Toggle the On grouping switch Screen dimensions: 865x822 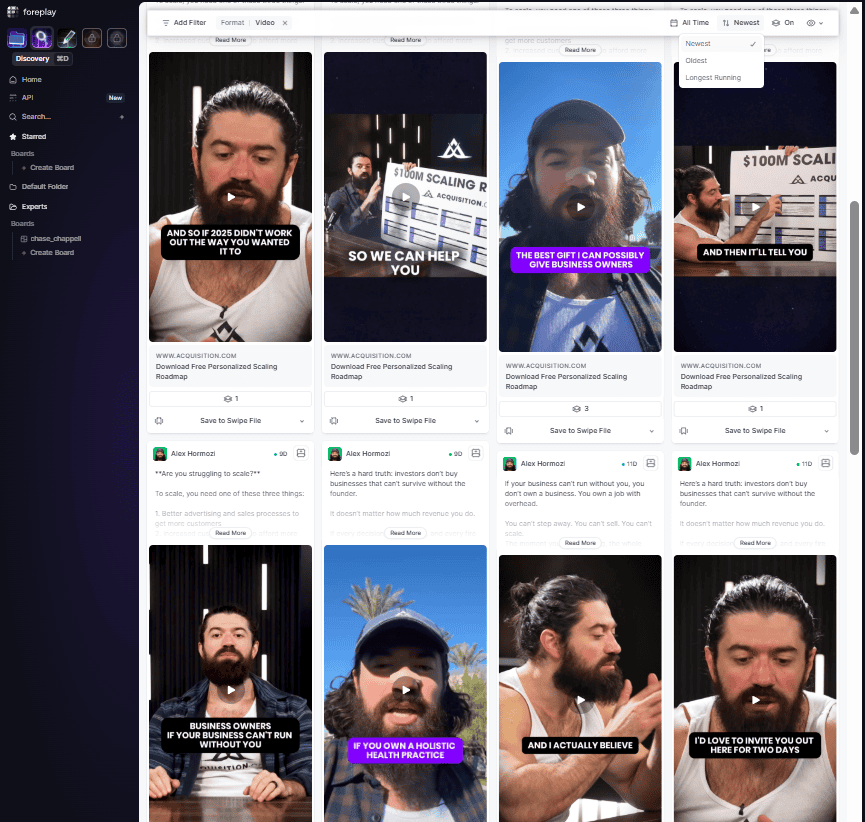(782, 22)
